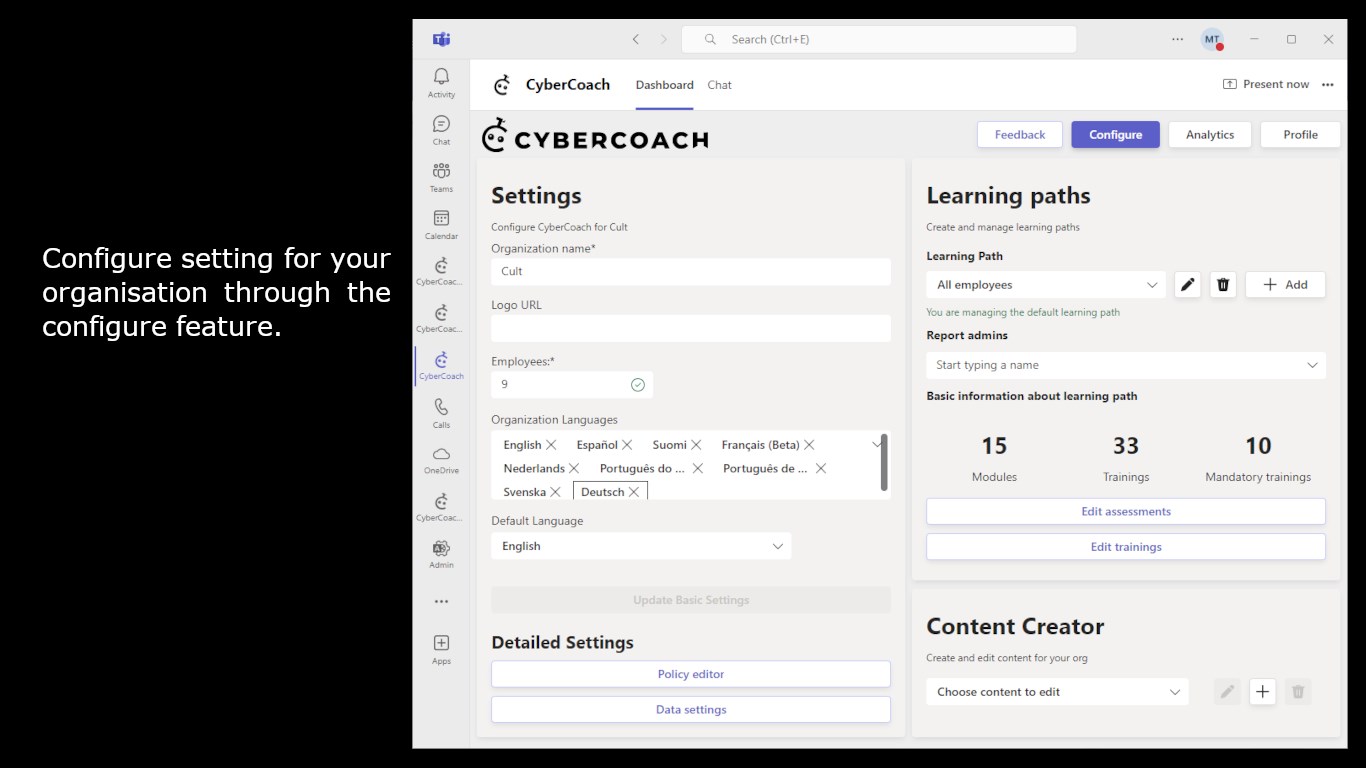Edit chosen content with pencil icon in Content Creator
Viewport: 1366px width, 768px height.
[x=1227, y=692]
